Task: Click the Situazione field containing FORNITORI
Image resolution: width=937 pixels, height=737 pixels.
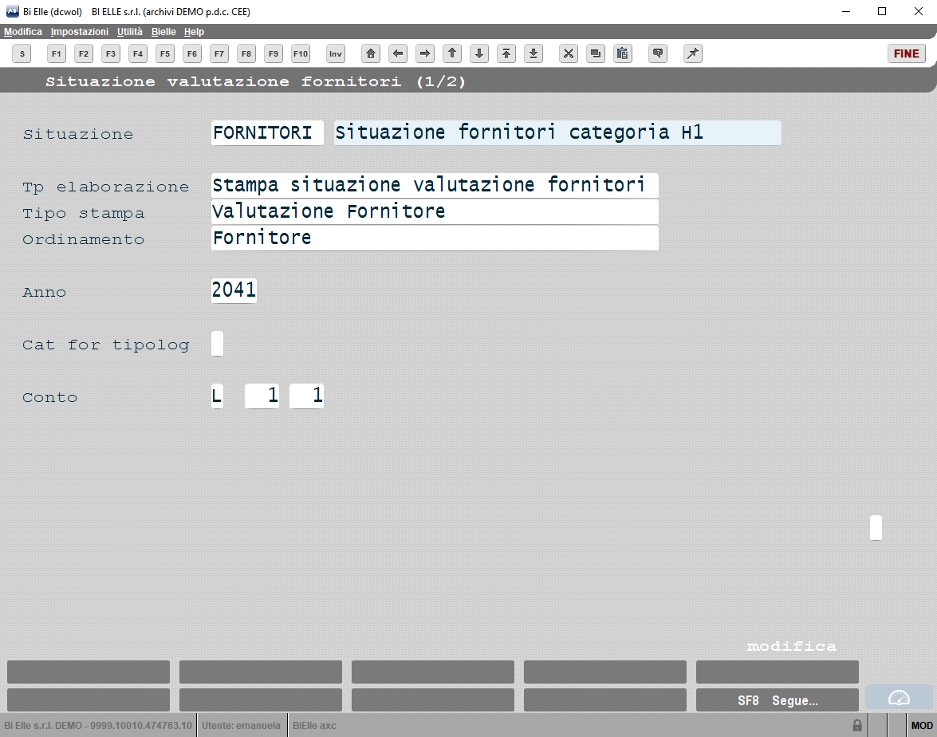Action: point(267,133)
